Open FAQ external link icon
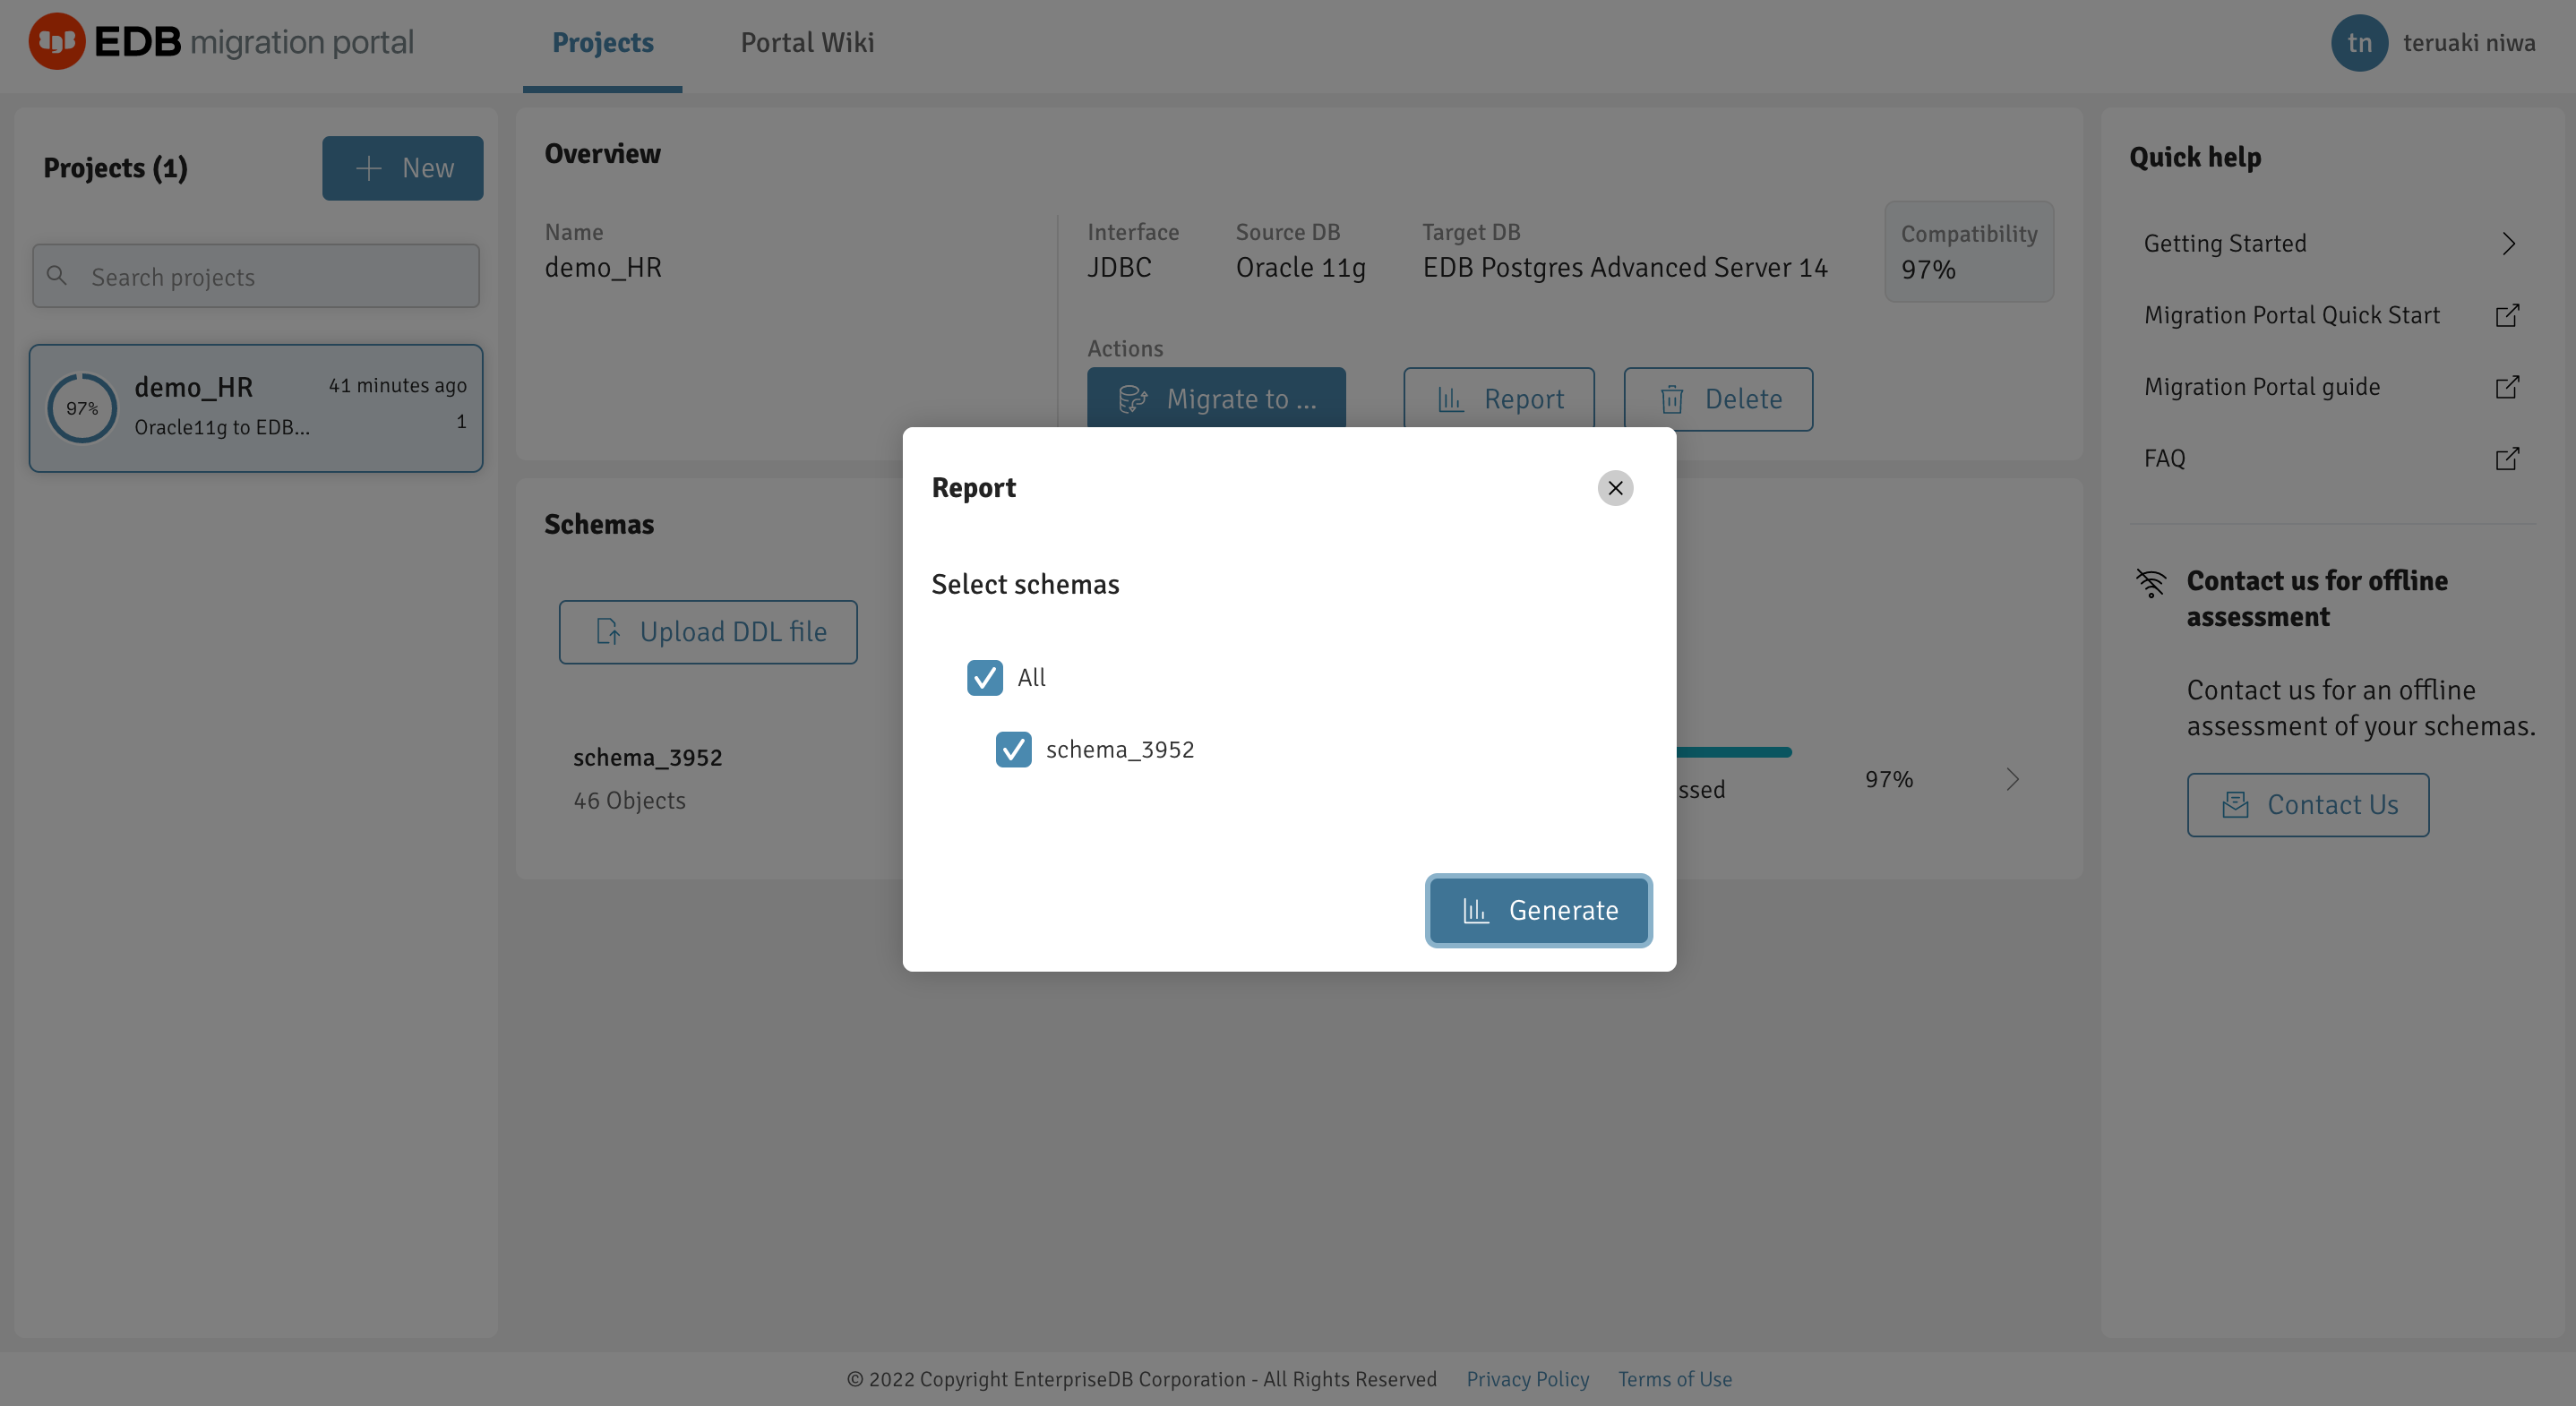The width and height of the screenshot is (2576, 1406). pos(2506,459)
